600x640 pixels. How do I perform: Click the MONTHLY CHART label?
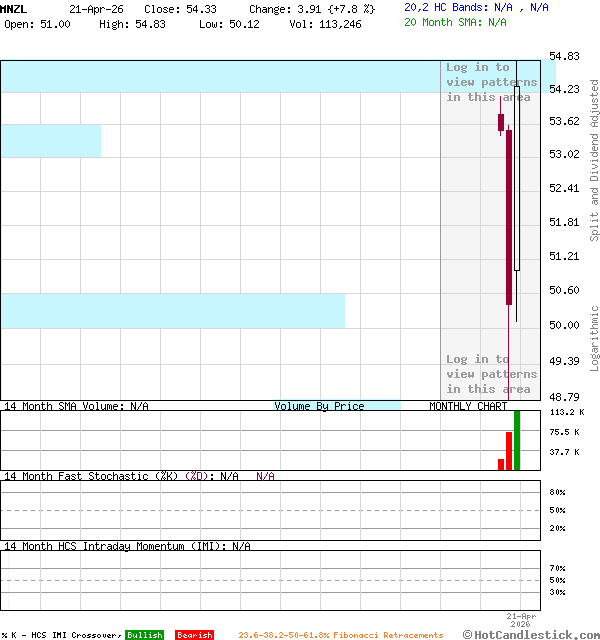pyautogui.click(x=468, y=406)
